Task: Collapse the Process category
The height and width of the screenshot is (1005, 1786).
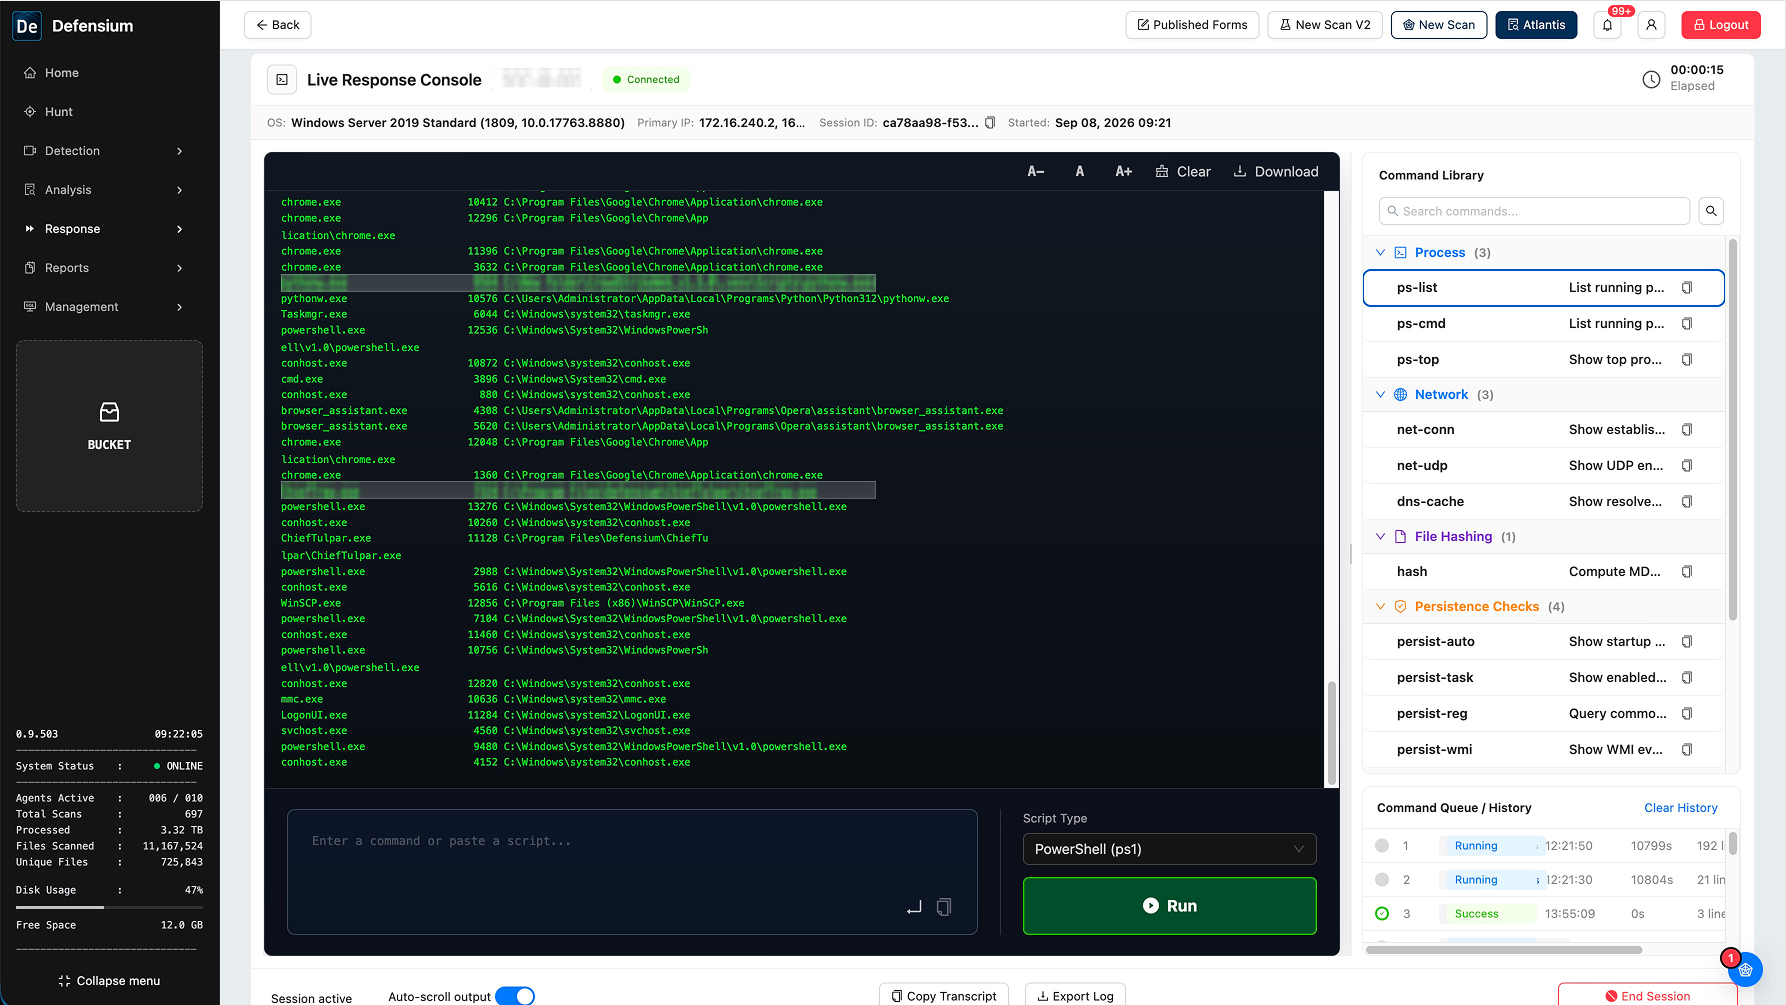Action: [x=1381, y=253]
